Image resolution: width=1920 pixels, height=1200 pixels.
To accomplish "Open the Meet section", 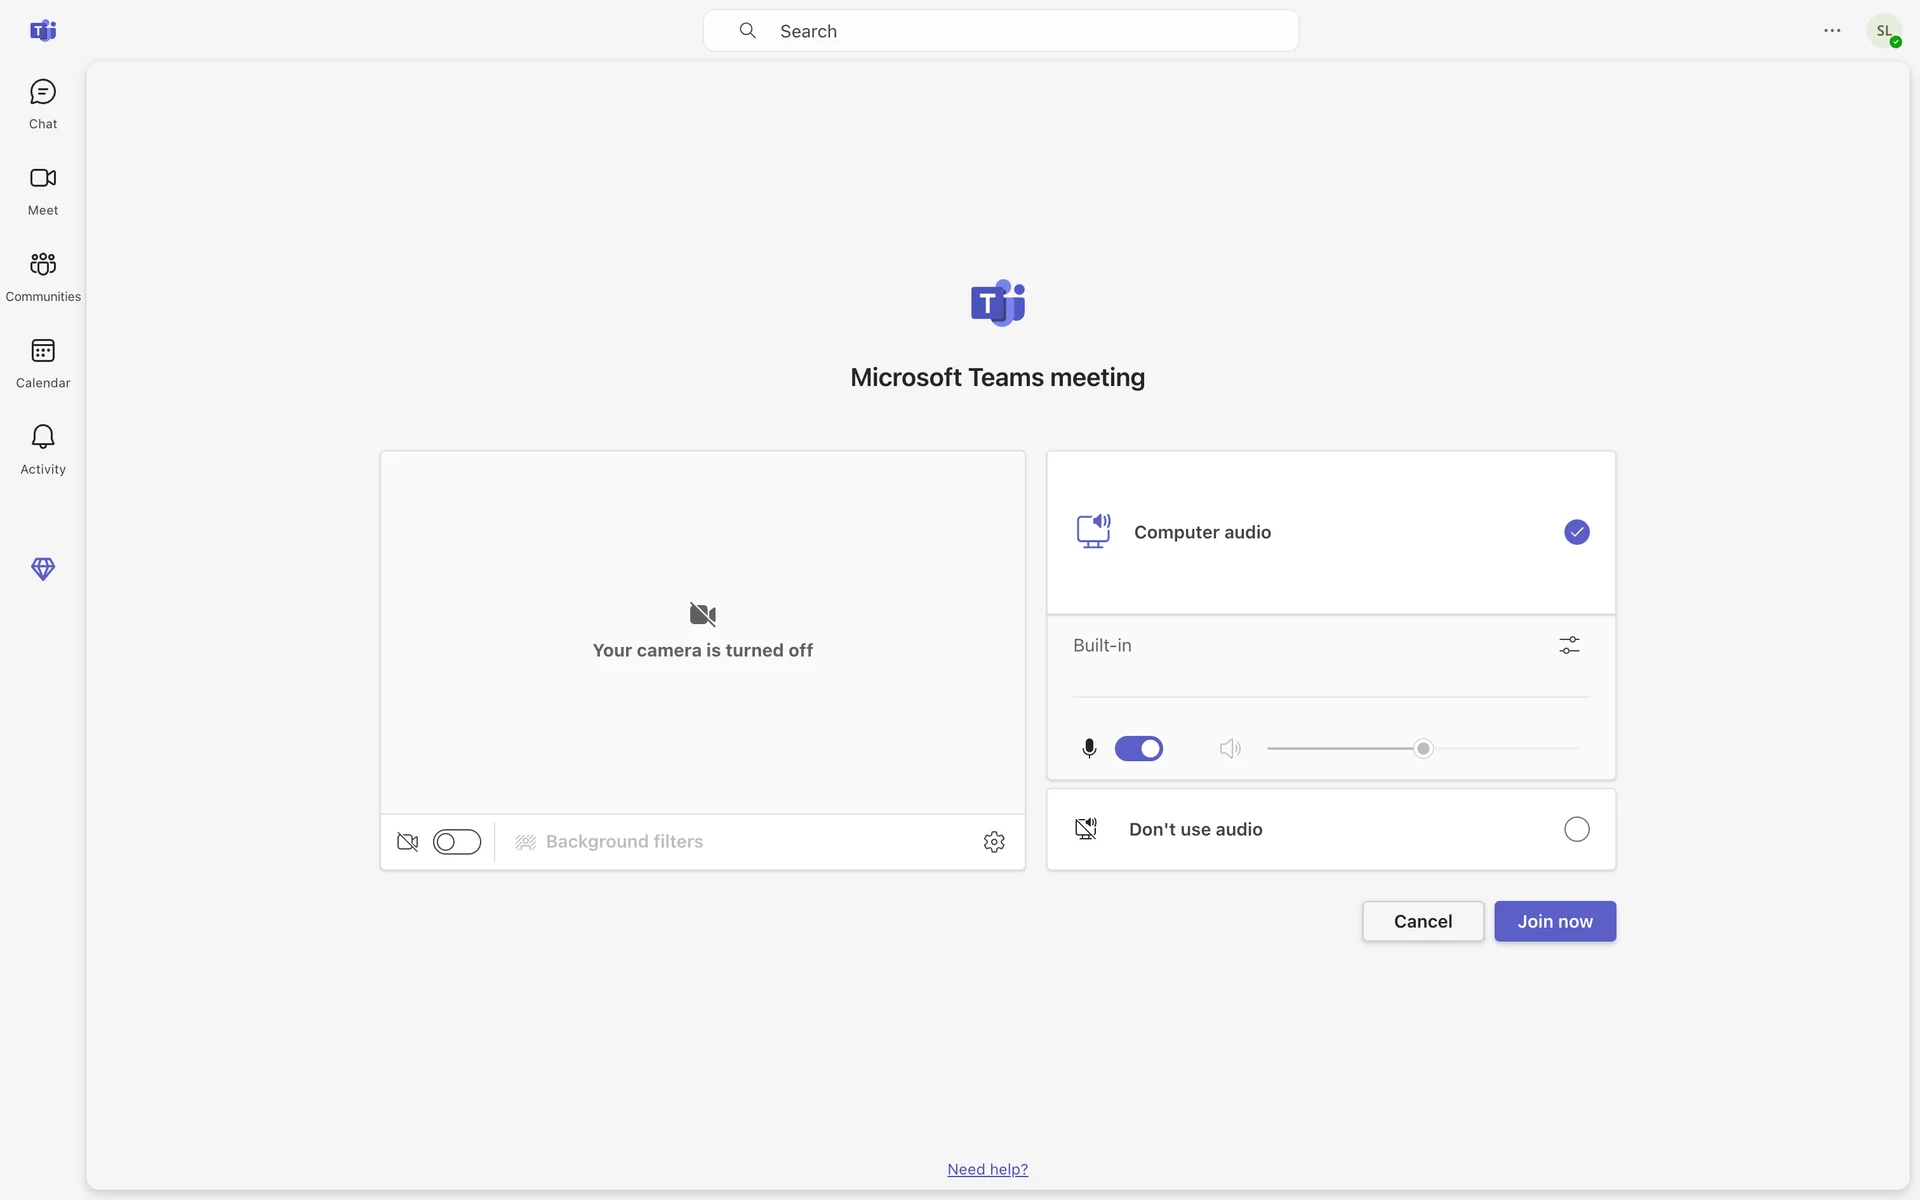I will pos(43,190).
